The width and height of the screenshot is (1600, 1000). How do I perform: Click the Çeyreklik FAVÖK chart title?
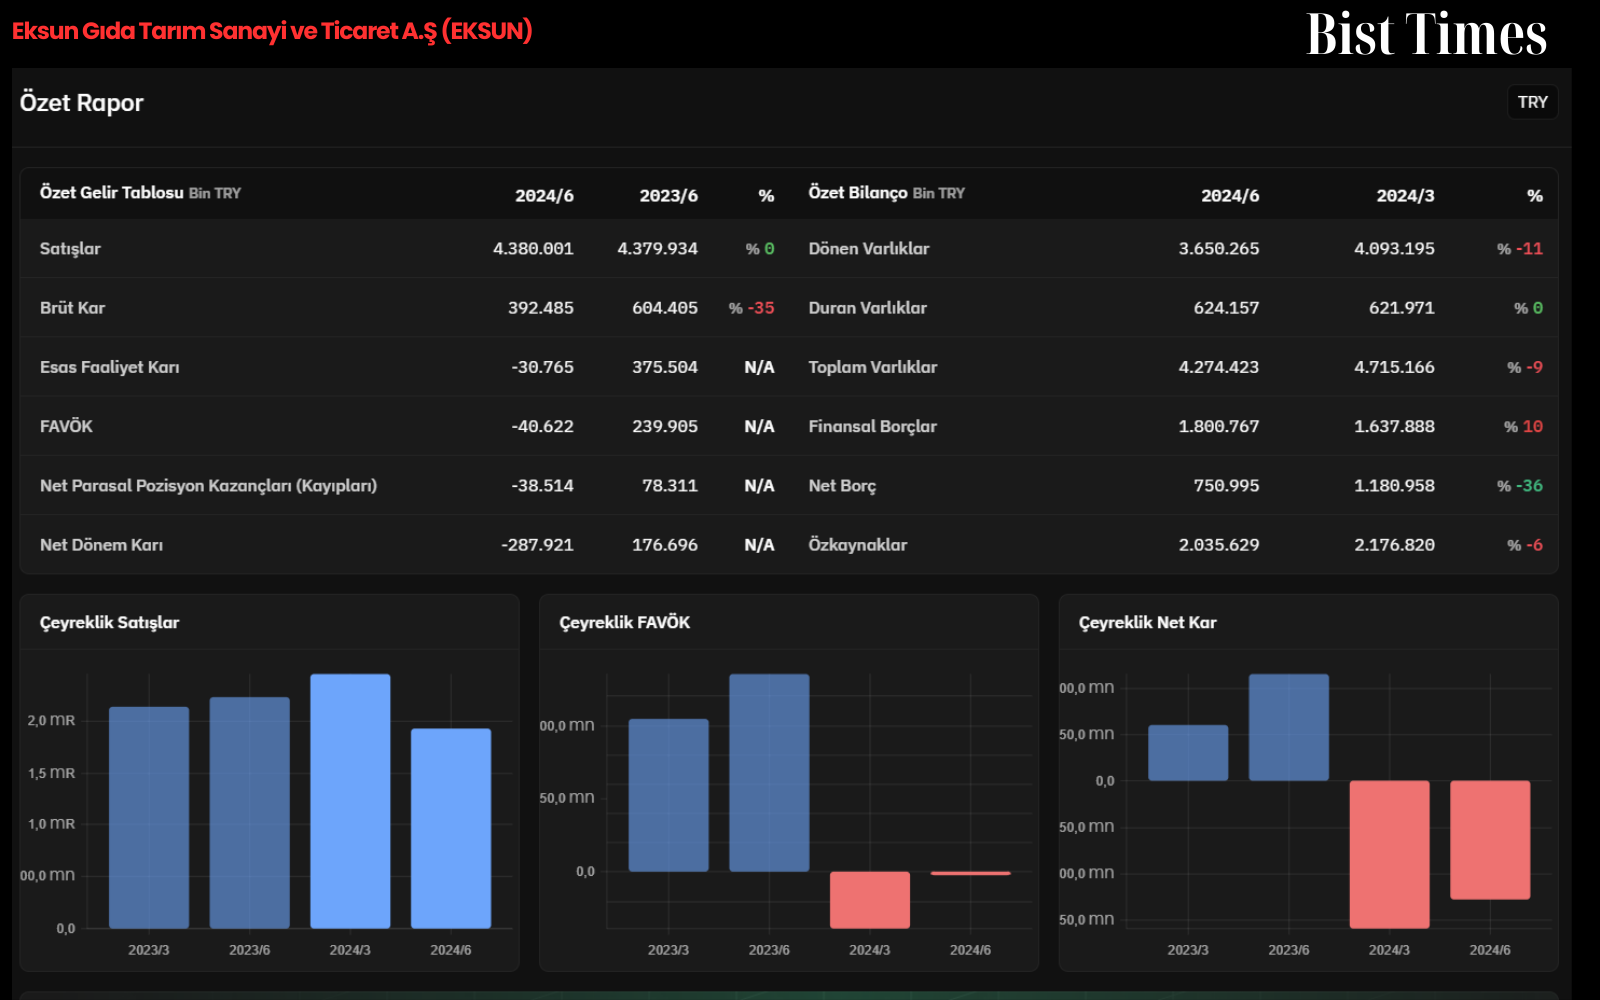click(624, 622)
